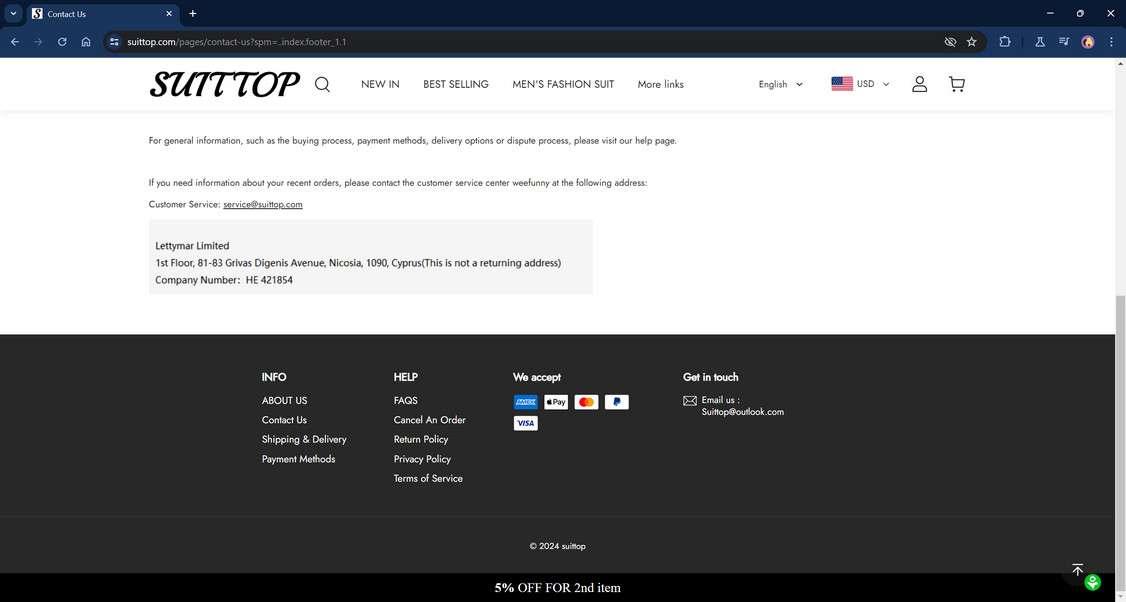Viewport: 1126px width, 602px height.
Task: Click the 5% OFF promo banner
Action: [x=557, y=588]
